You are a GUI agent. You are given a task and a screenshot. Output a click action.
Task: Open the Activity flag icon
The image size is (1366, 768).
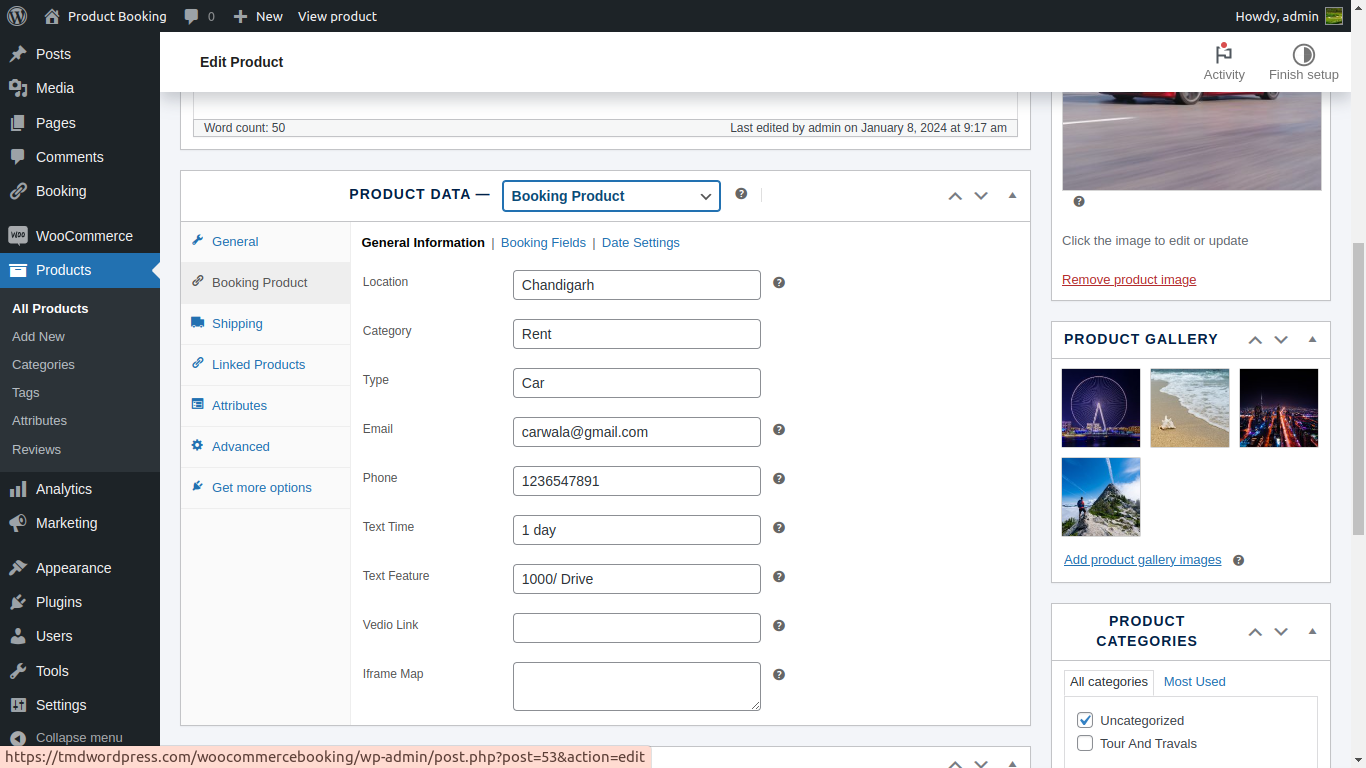click(x=1224, y=54)
